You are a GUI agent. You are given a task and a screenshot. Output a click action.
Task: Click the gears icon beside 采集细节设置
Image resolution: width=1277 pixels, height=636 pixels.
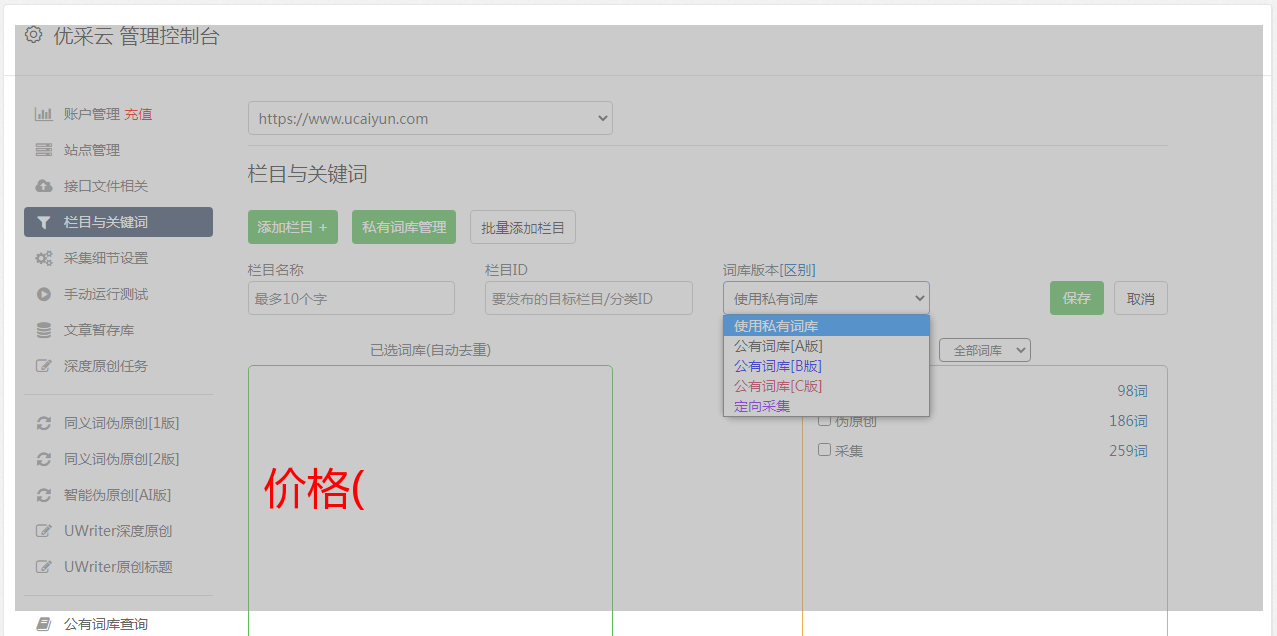(43, 258)
